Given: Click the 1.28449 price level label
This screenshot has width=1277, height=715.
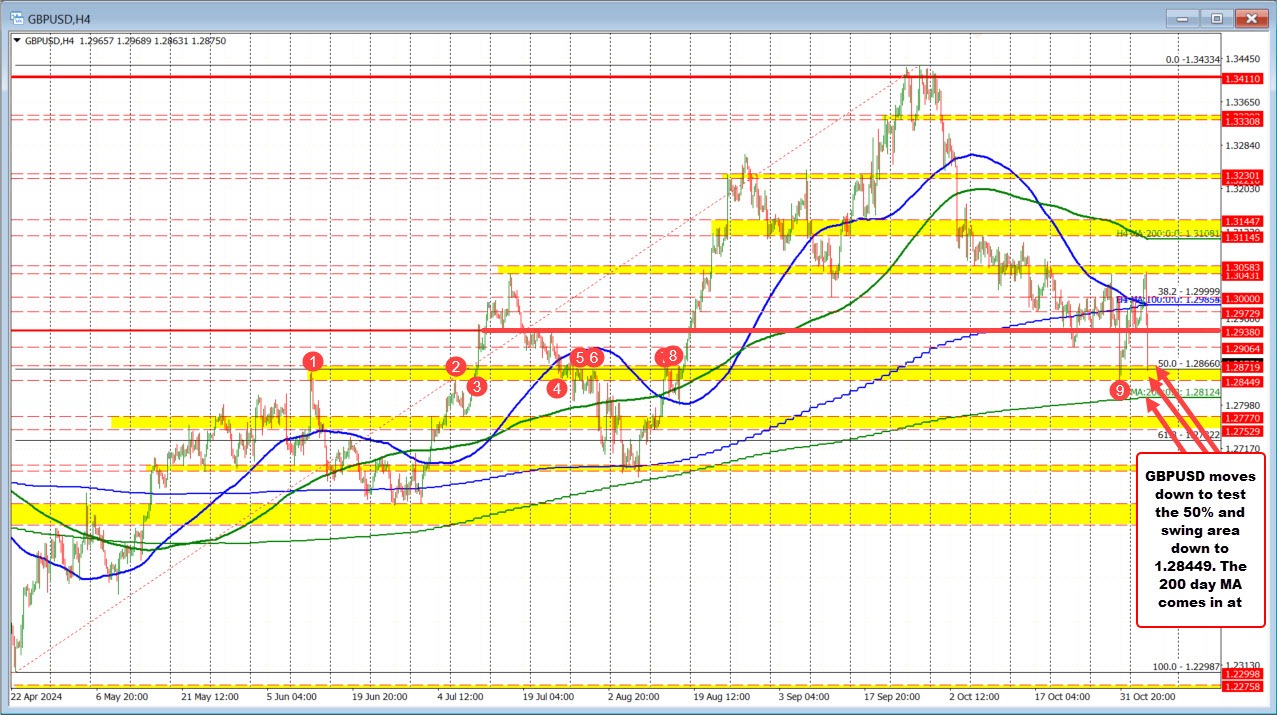Looking at the screenshot, I should tap(1243, 381).
